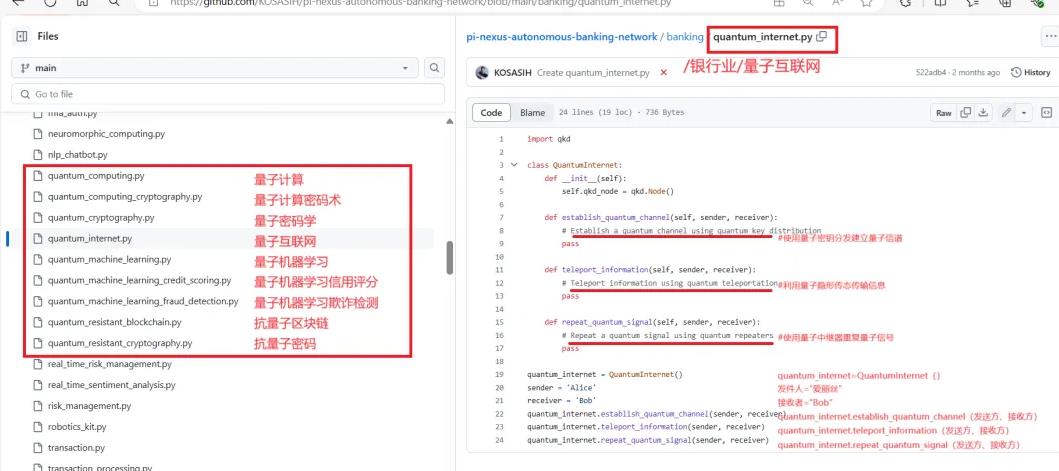The height and width of the screenshot is (471, 1059).
Task: Open real_time_sentiment_analysis.py in file tree
Action: [x=111, y=385]
